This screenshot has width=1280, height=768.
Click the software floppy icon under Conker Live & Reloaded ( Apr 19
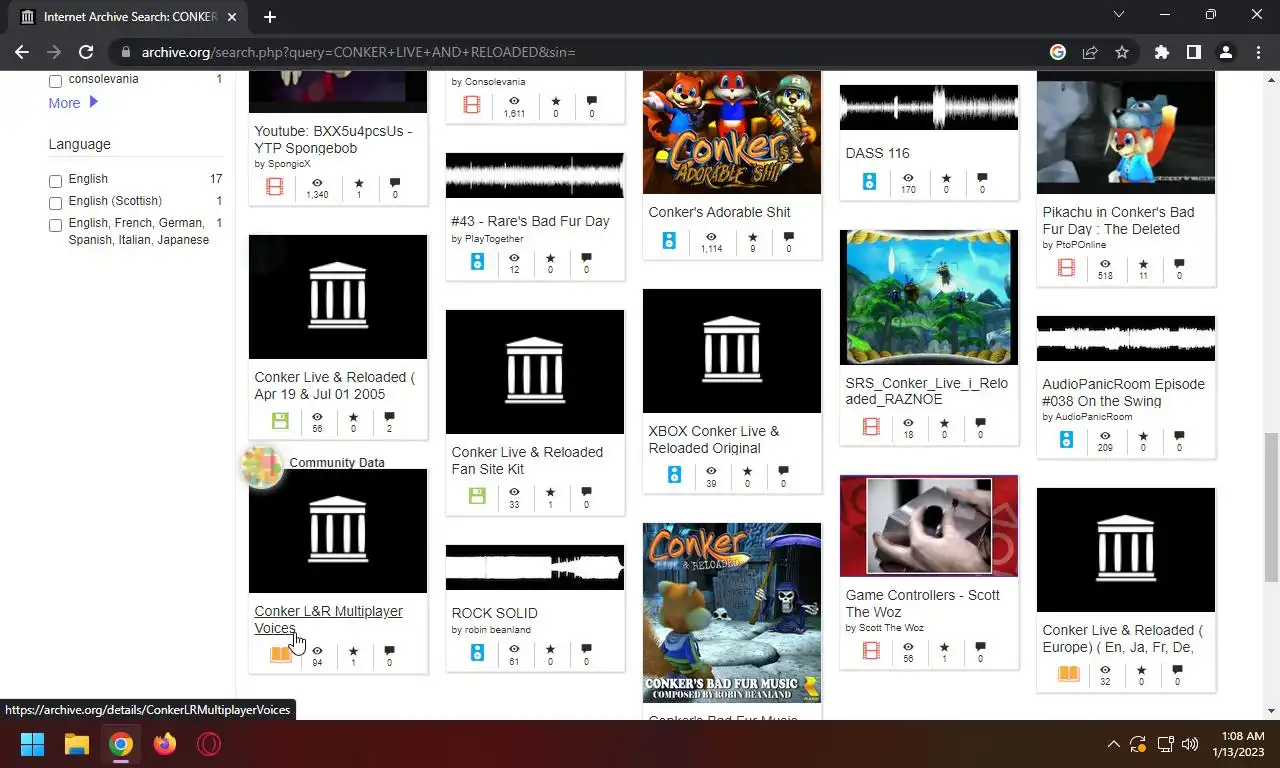(280, 421)
